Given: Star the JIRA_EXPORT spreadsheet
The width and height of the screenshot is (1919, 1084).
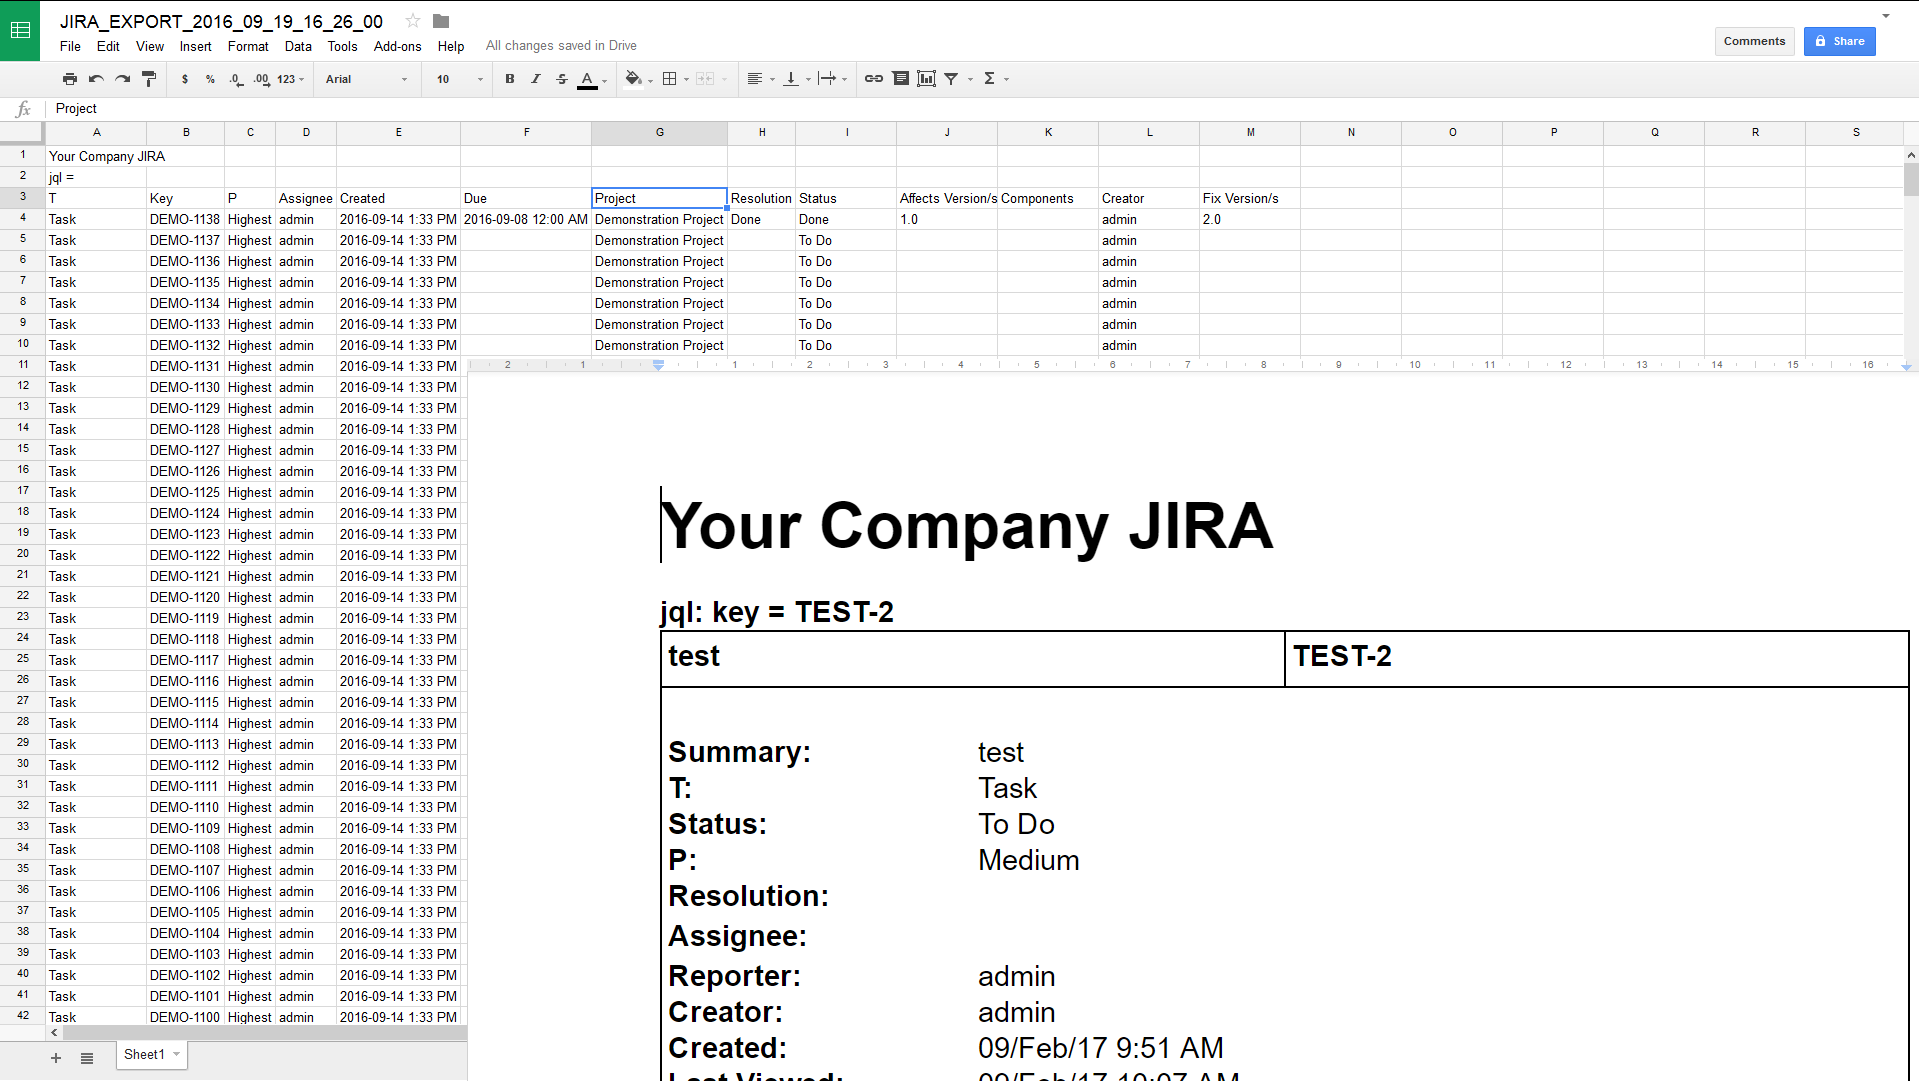Looking at the screenshot, I should coord(412,21).
